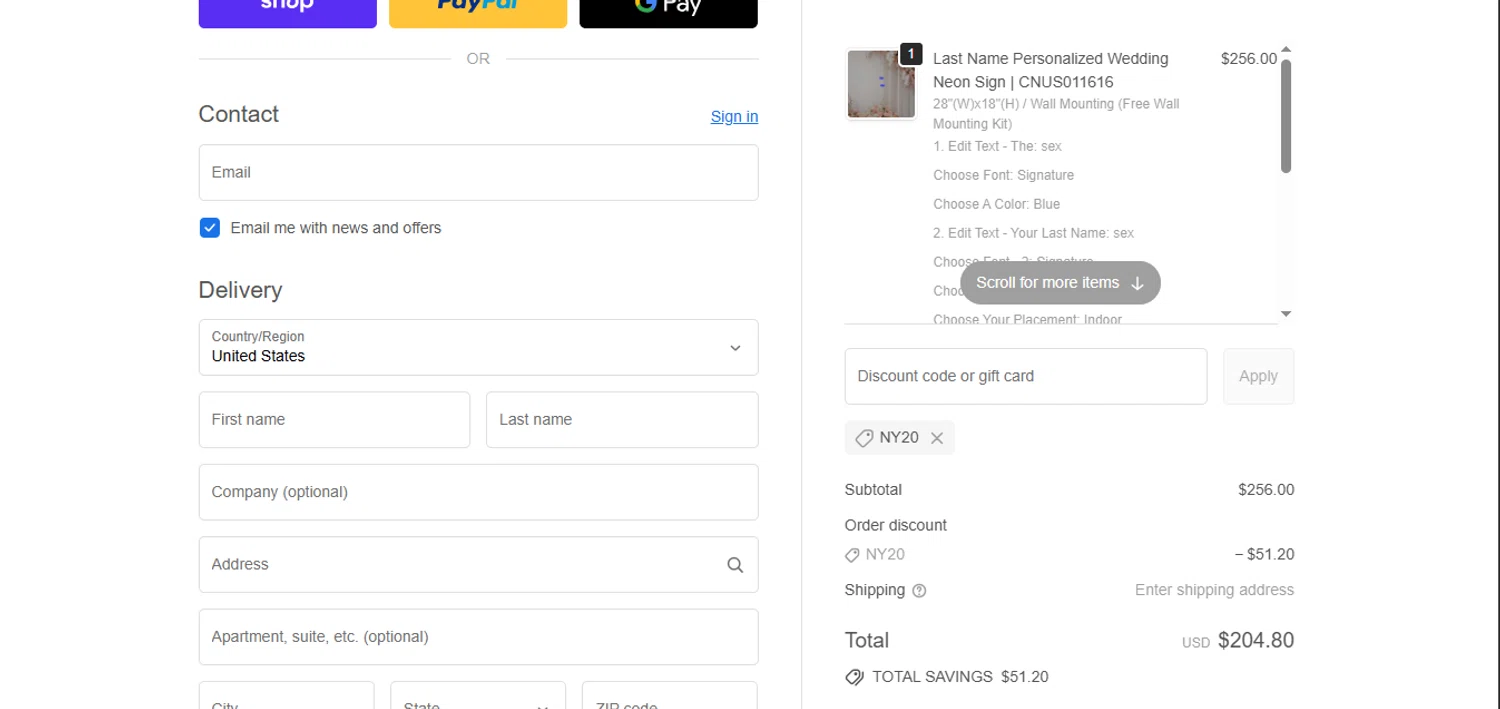1500x709 pixels.
Task: Click the Apartment, suite, etc. field
Action: [478, 637]
